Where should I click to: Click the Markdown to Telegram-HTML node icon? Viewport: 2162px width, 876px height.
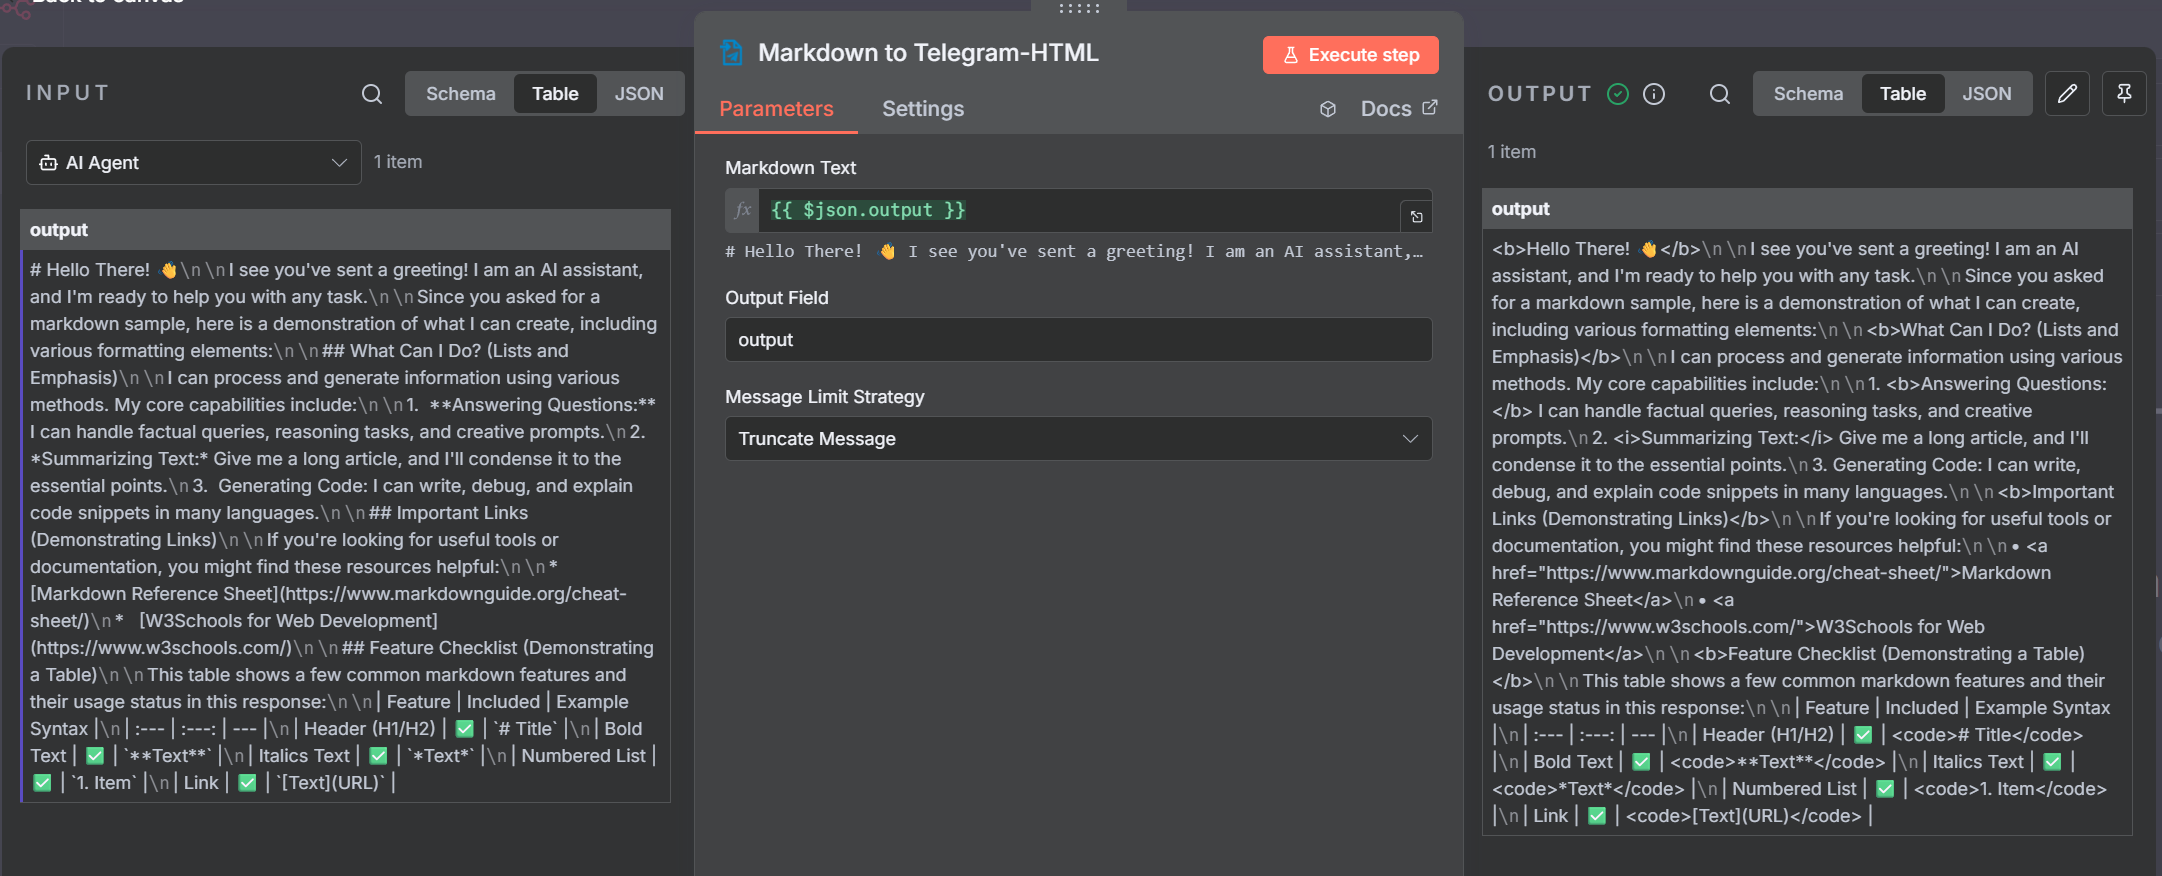point(732,53)
